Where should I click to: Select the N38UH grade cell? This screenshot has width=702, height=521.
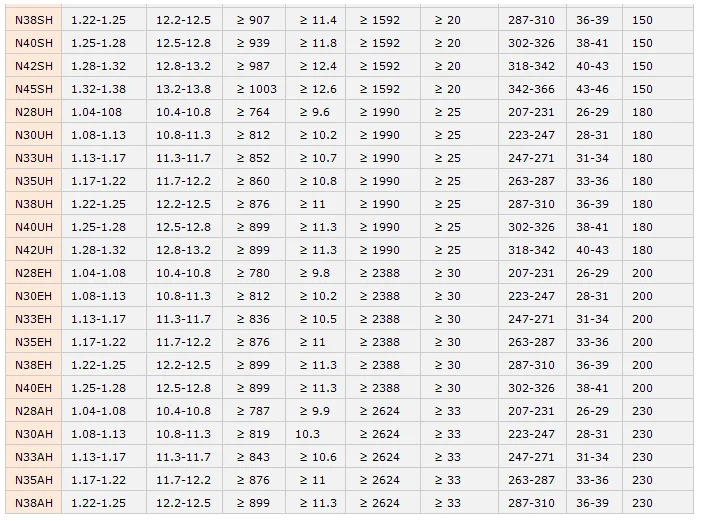tap(34, 204)
